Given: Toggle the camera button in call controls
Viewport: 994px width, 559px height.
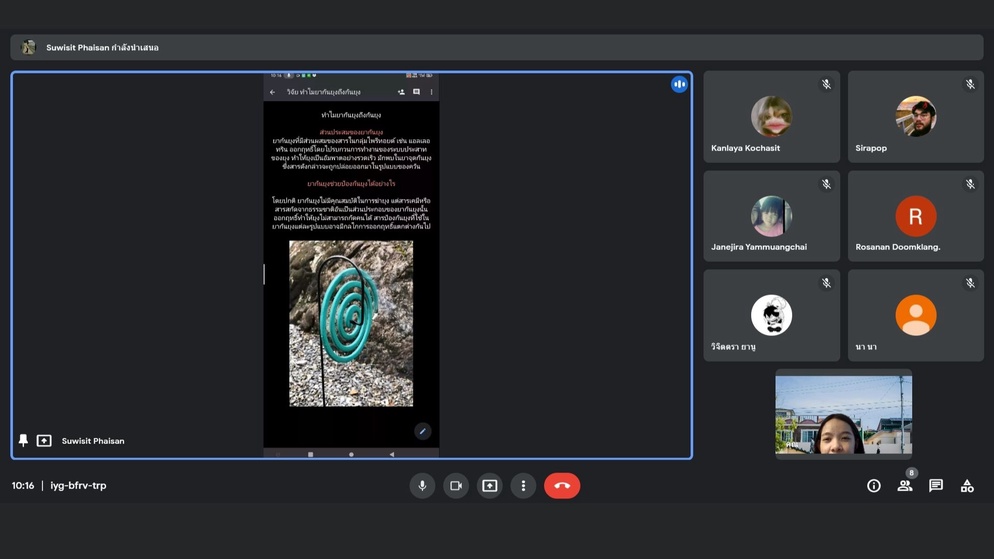Looking at the screenshot, I should (456, 486).
